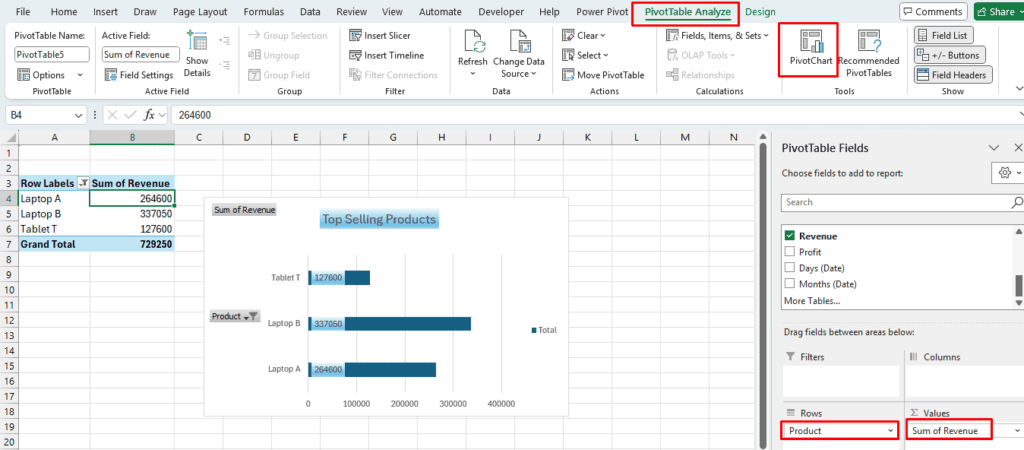Expand the Clear dropdown
The width and height of the screenshot is (1024, 450).
(583, 35)
